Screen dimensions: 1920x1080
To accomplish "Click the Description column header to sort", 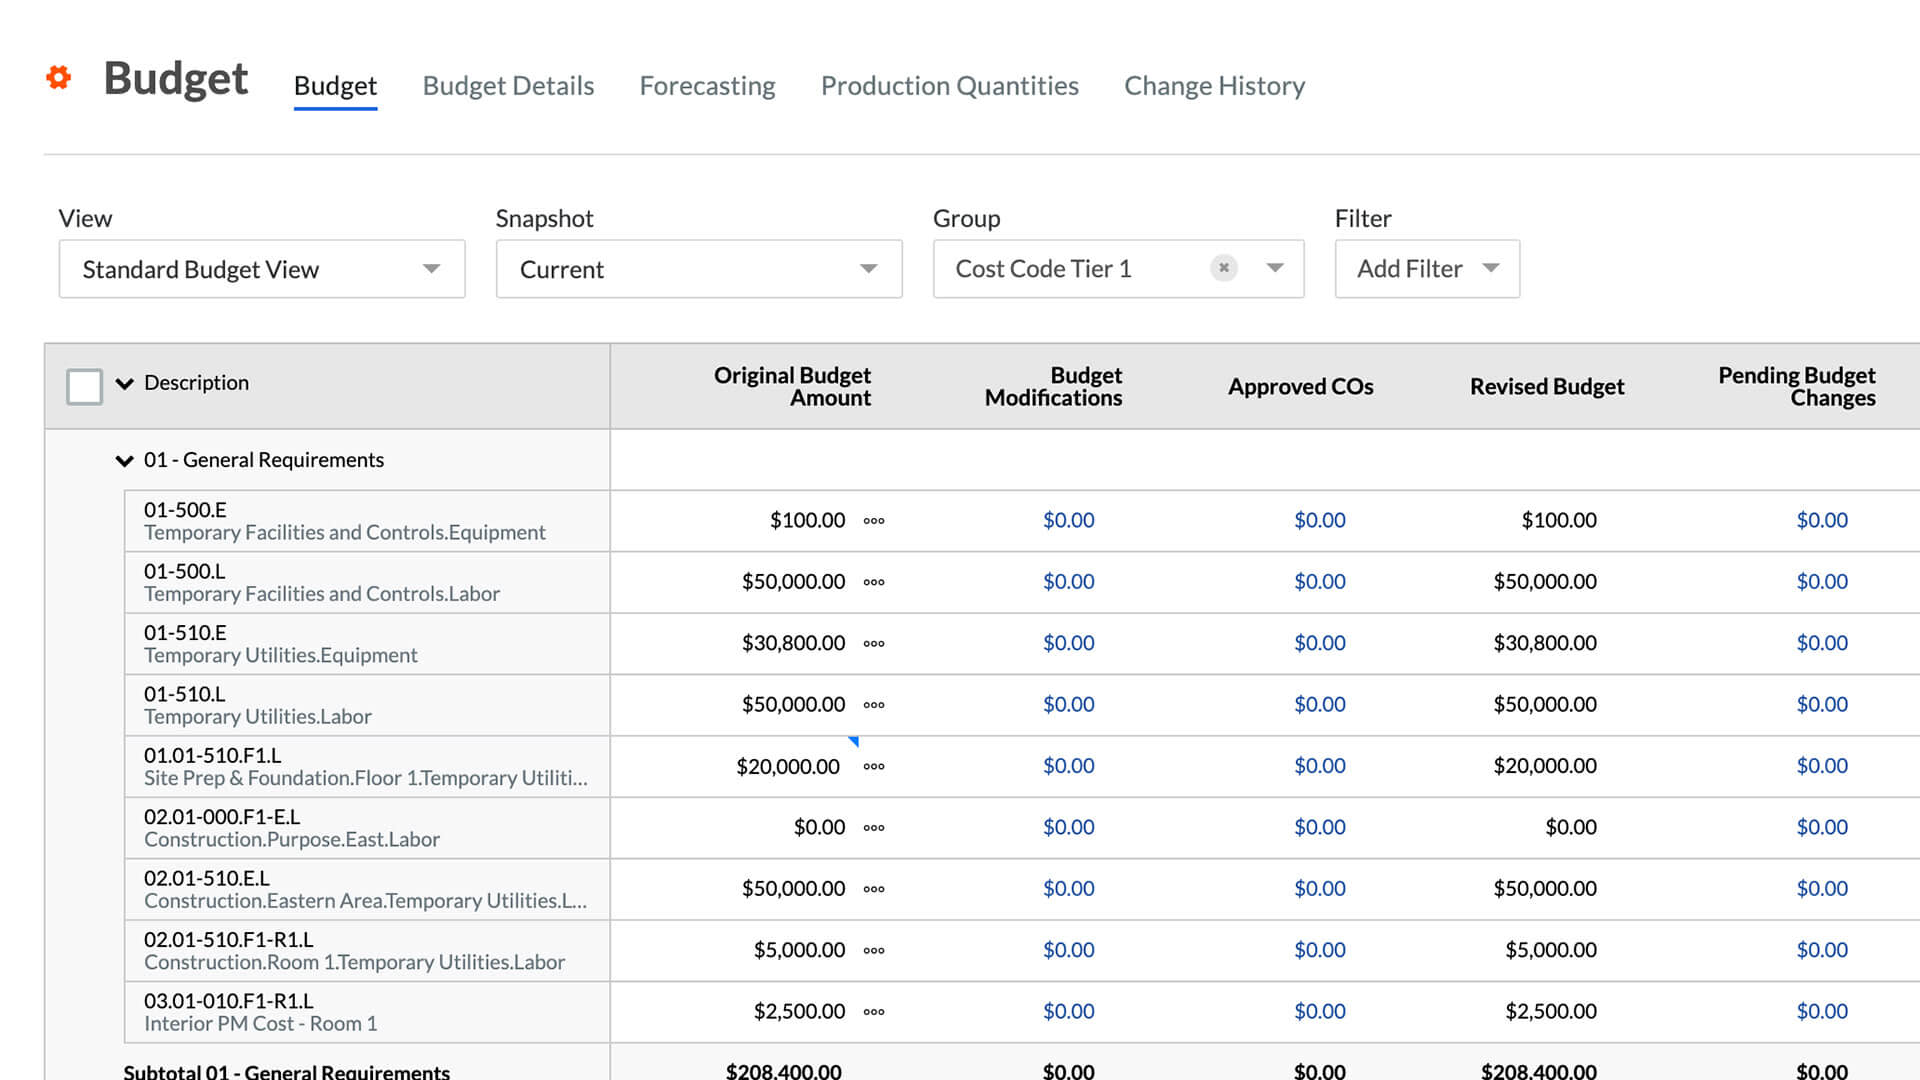I will pyautogui.click(x=195, y=382).
